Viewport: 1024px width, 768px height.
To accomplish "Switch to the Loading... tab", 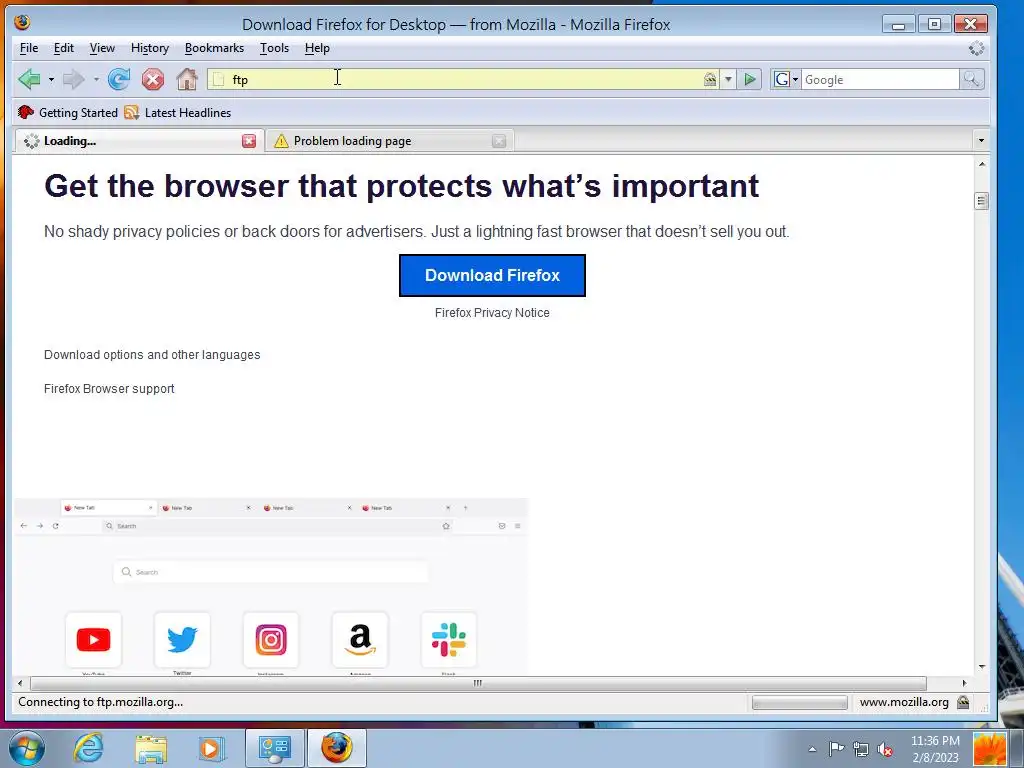I will point(138,141).
